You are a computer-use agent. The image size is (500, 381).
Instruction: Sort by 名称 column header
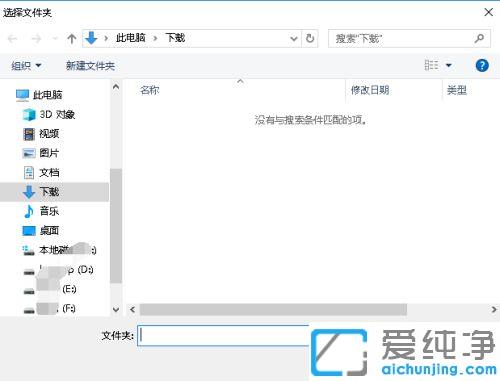click(x=150, y=90)
